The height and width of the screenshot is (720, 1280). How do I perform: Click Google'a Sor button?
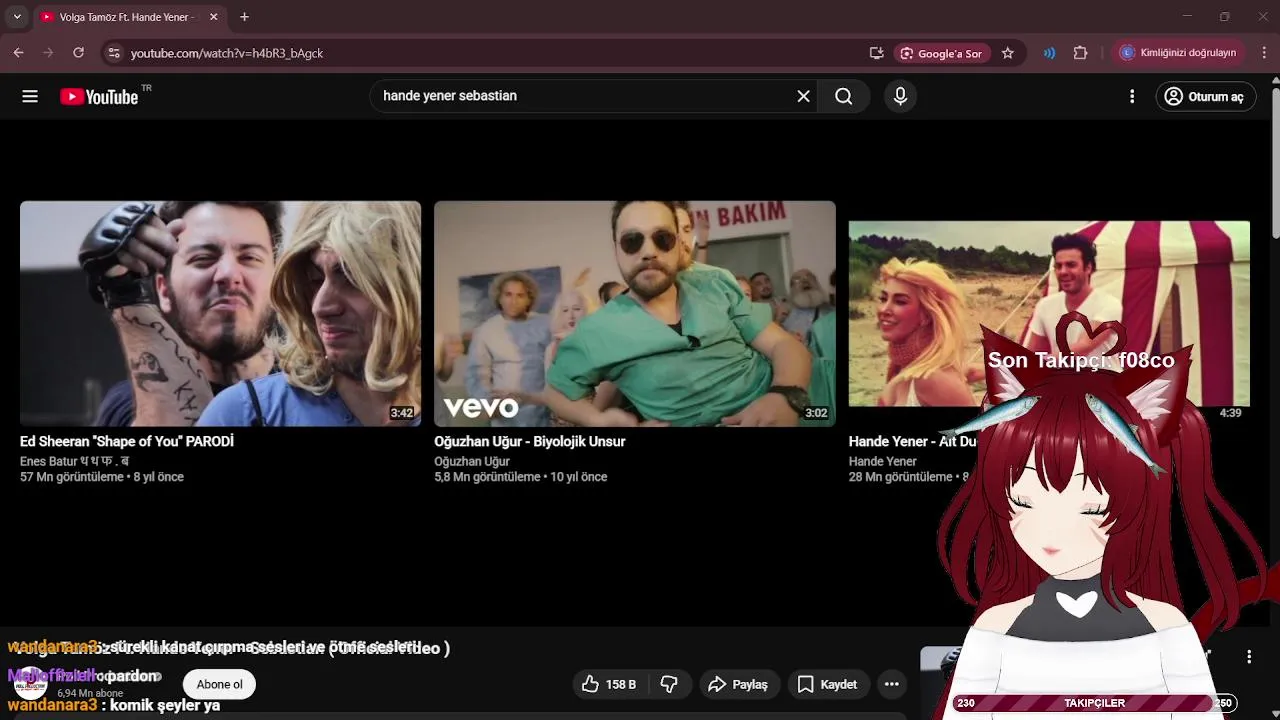coord(941,53)
